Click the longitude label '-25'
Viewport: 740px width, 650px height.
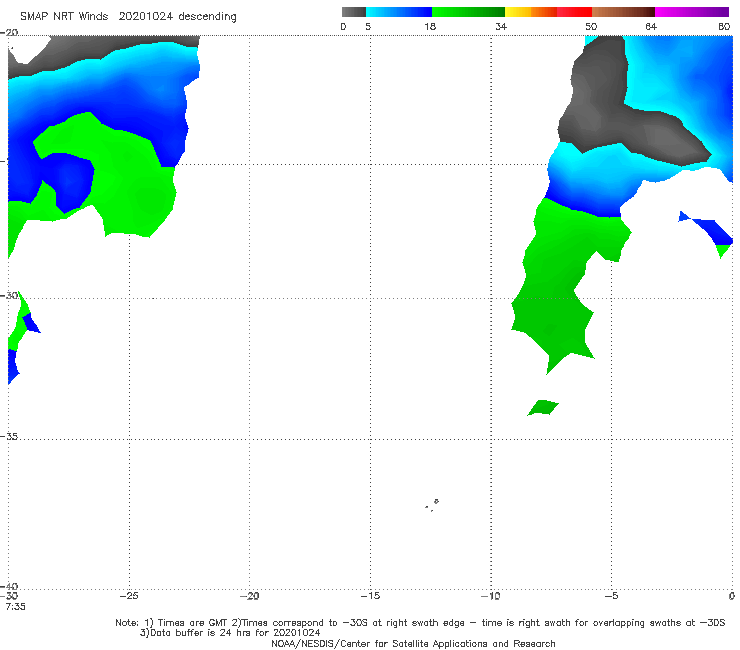pos(129,596)
